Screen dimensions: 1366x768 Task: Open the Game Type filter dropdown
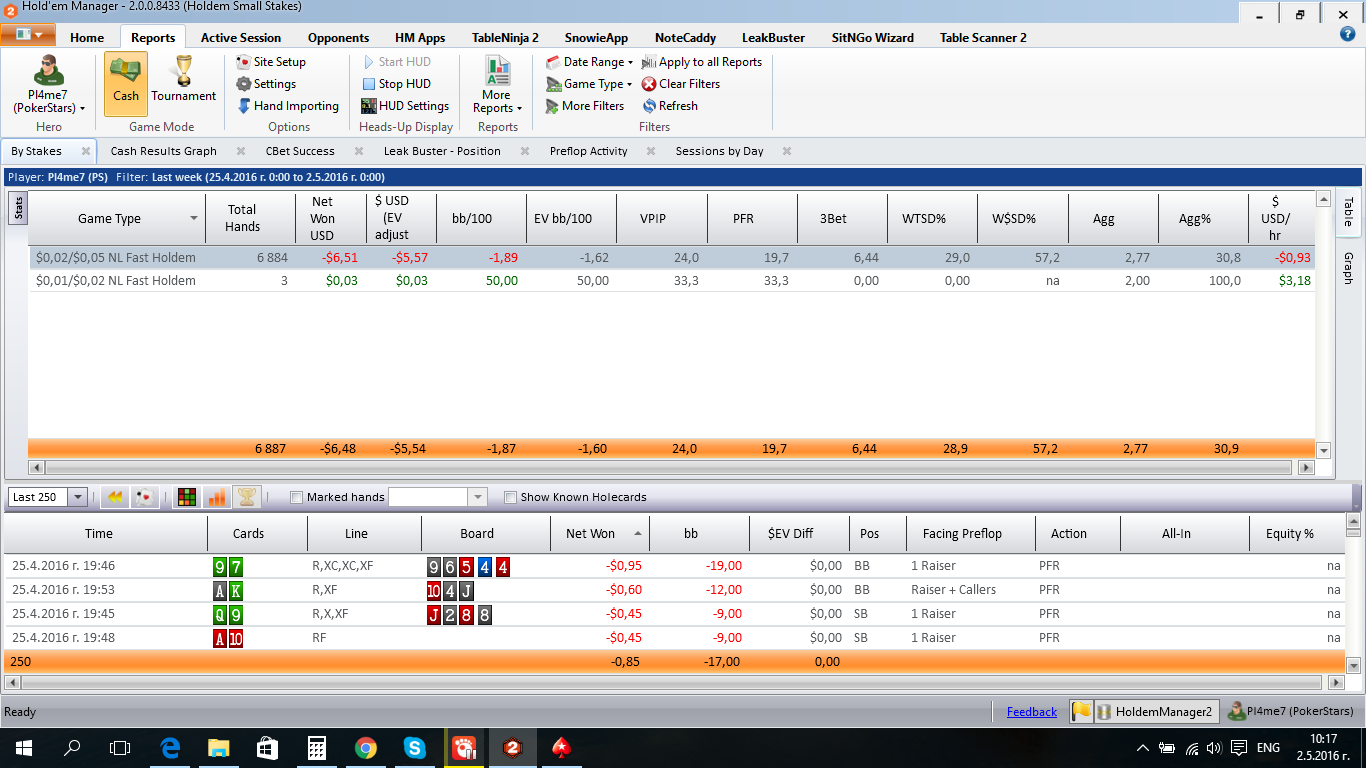(590, 84)
